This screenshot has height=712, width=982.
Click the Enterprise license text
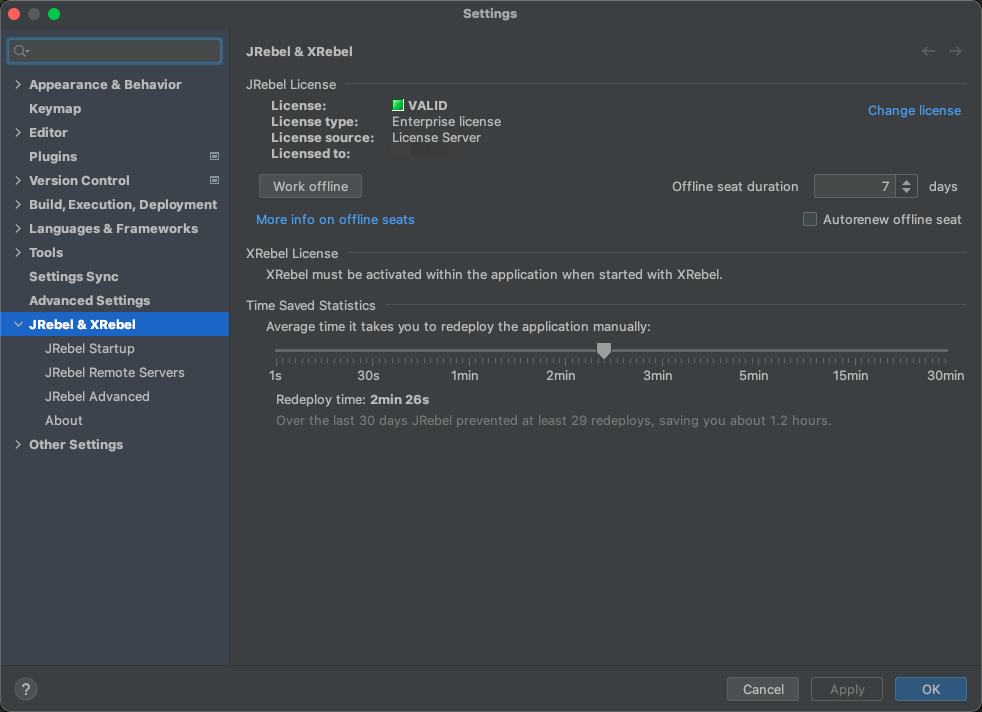point(447,121)
